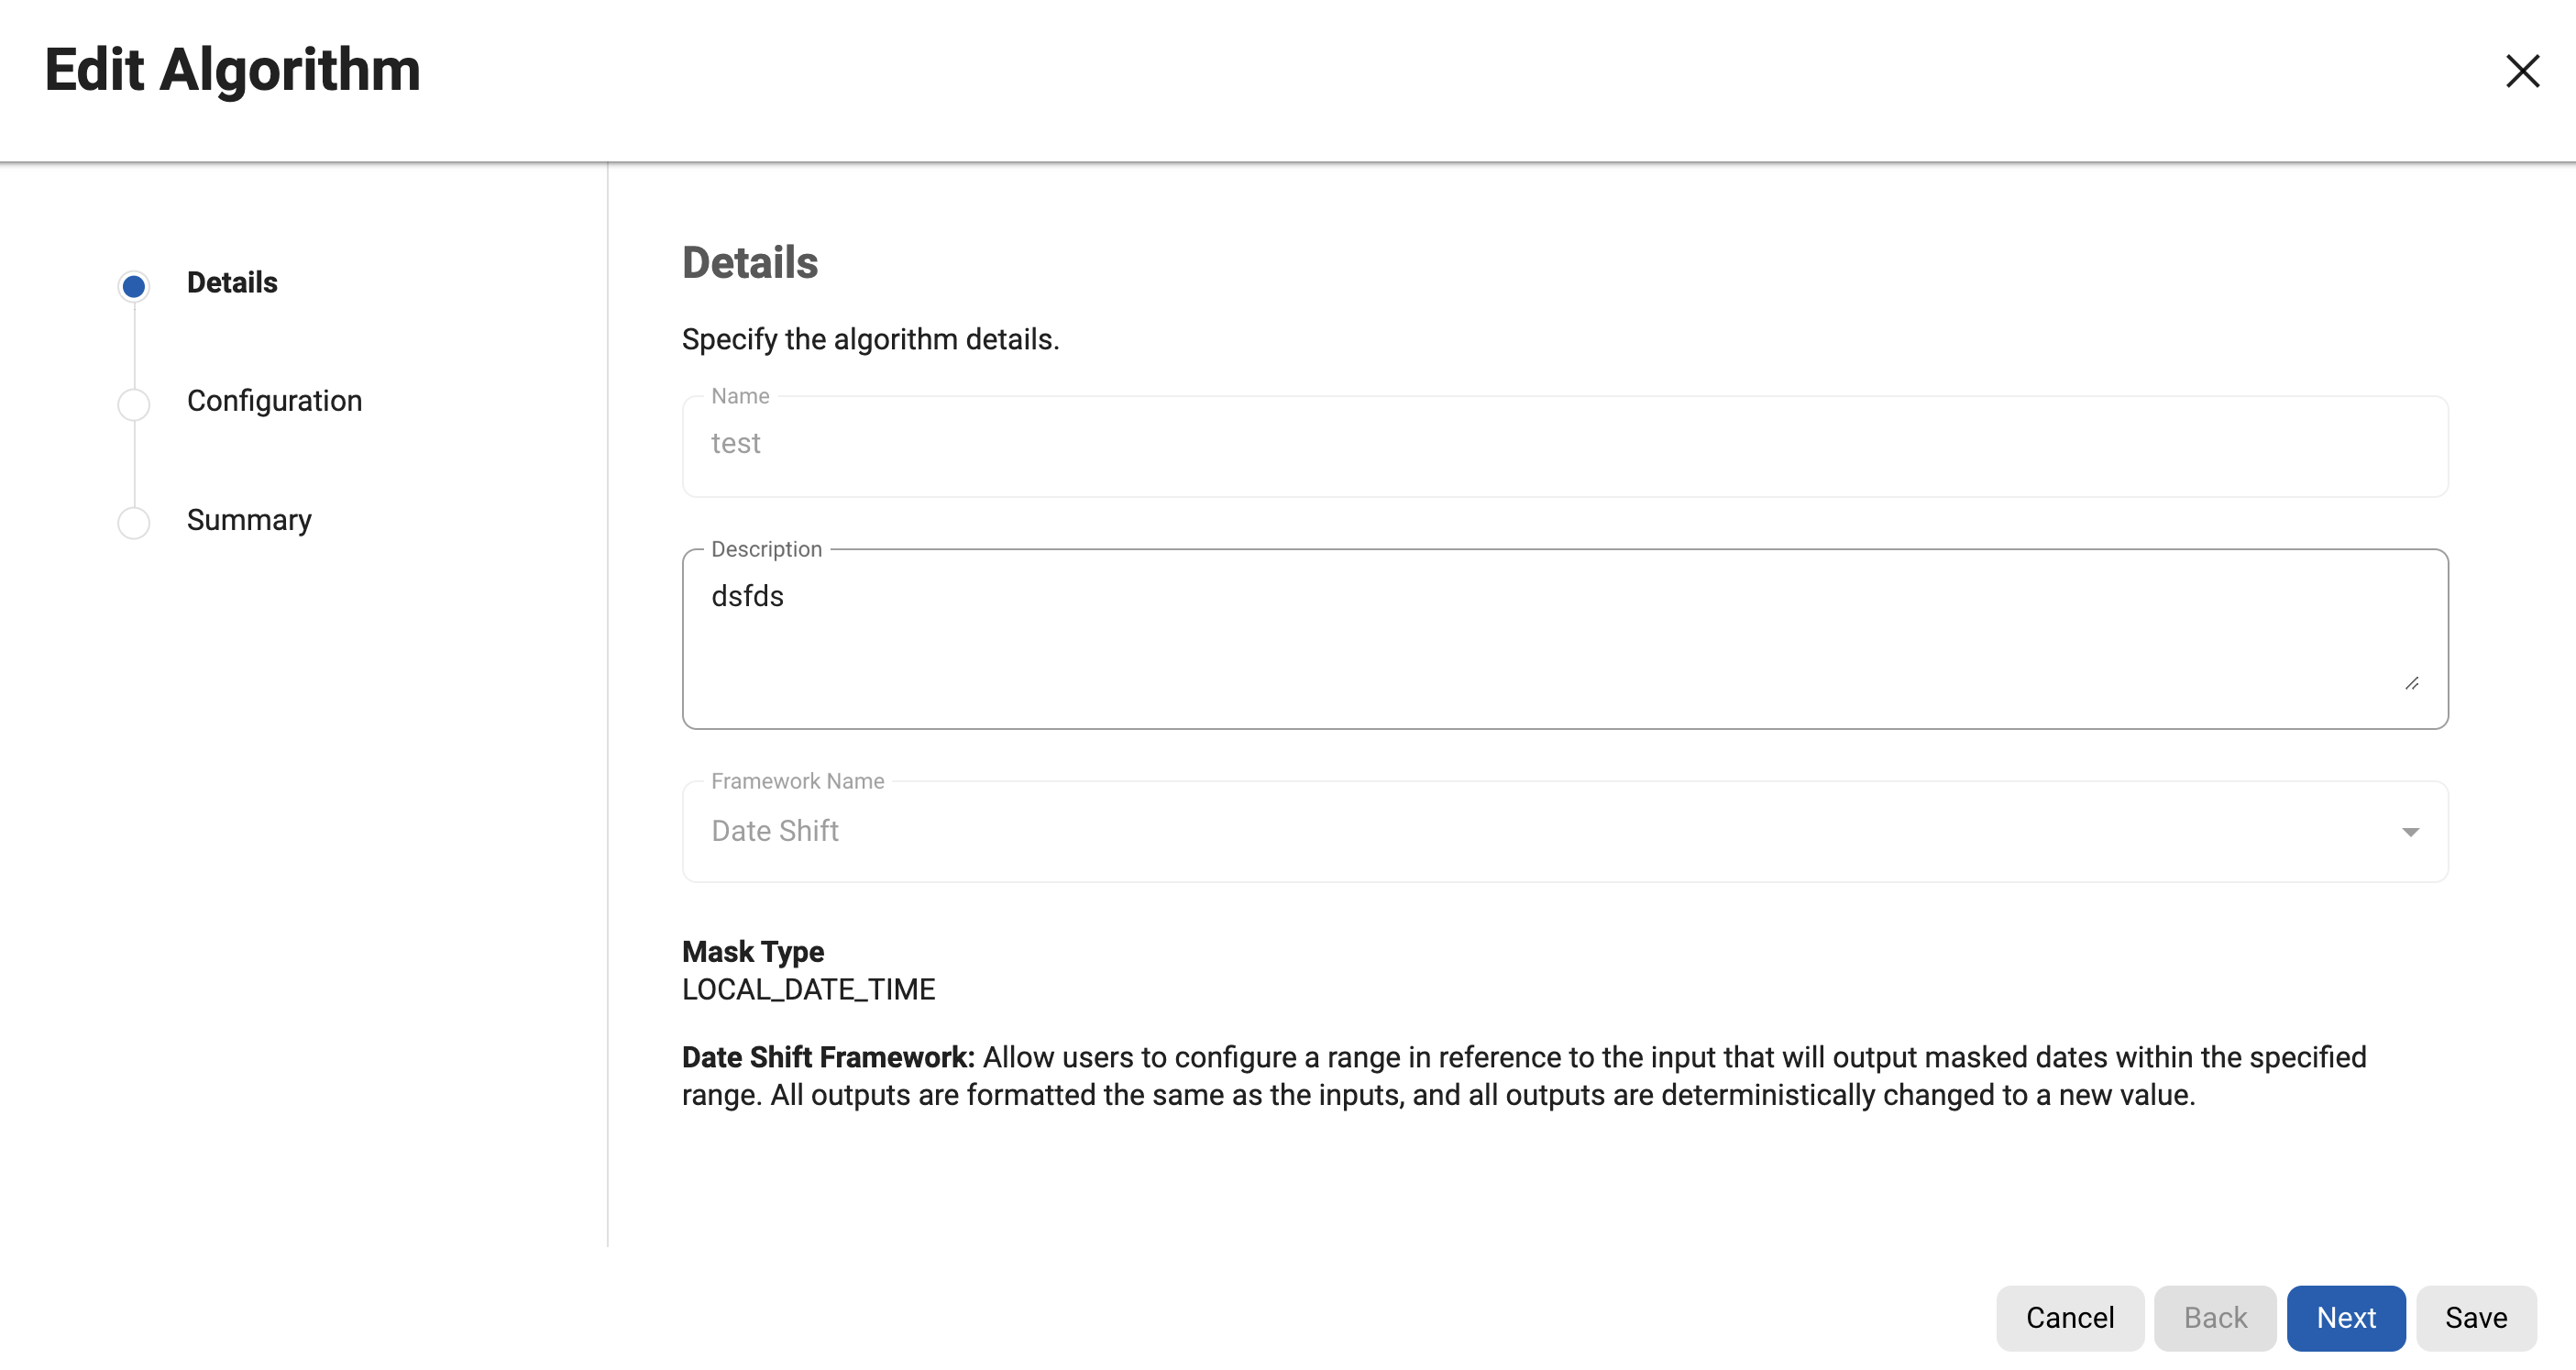Expand the Framework Name dropdown arrow
Image resolution: width=2576 pixels, height=1370 pixels.
click(2410, 832)
